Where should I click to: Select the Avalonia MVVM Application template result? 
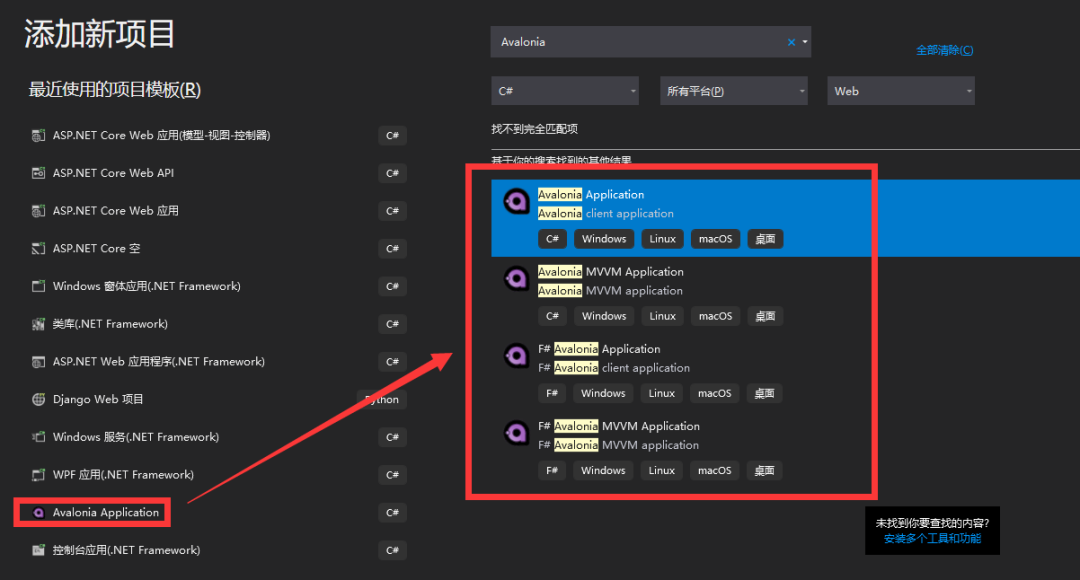[x=785, y=295]
